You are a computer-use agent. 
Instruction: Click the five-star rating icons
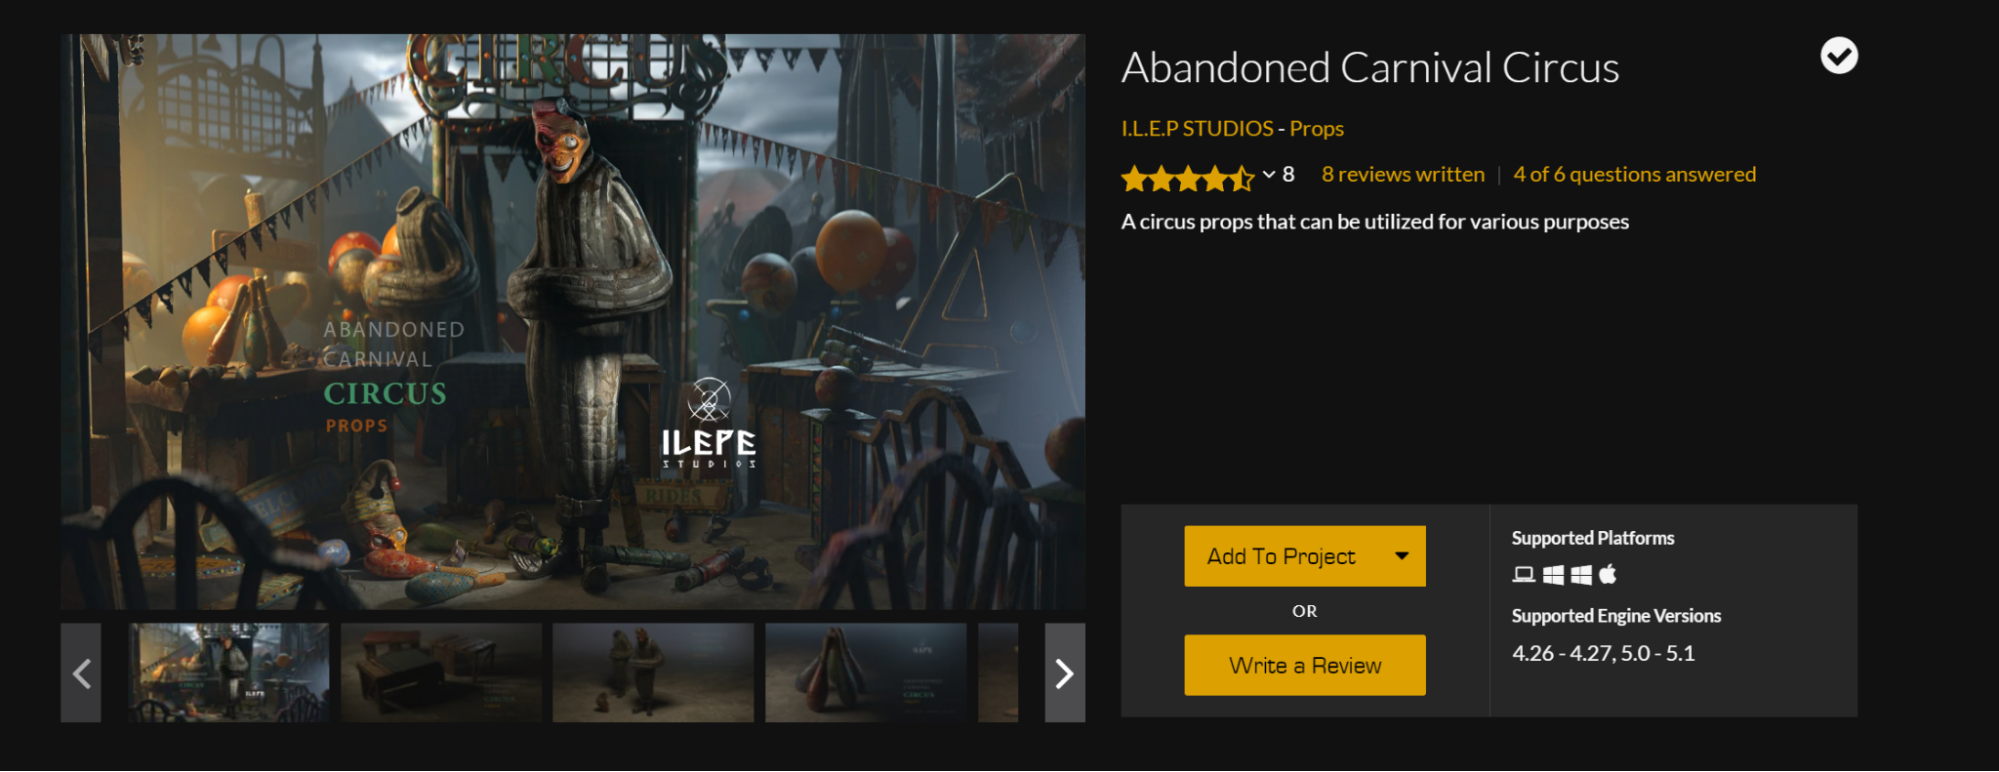point(1187,178)
